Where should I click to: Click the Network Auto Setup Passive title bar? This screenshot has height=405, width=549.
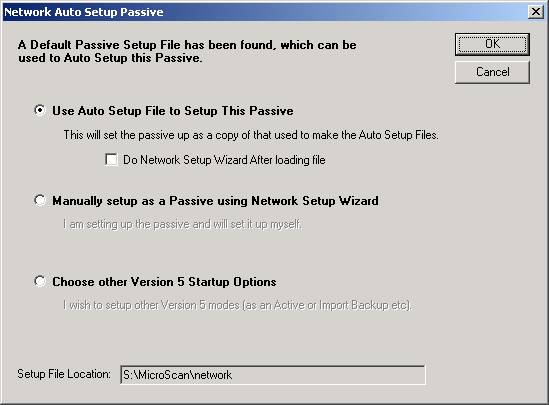(x=265, y=12)
